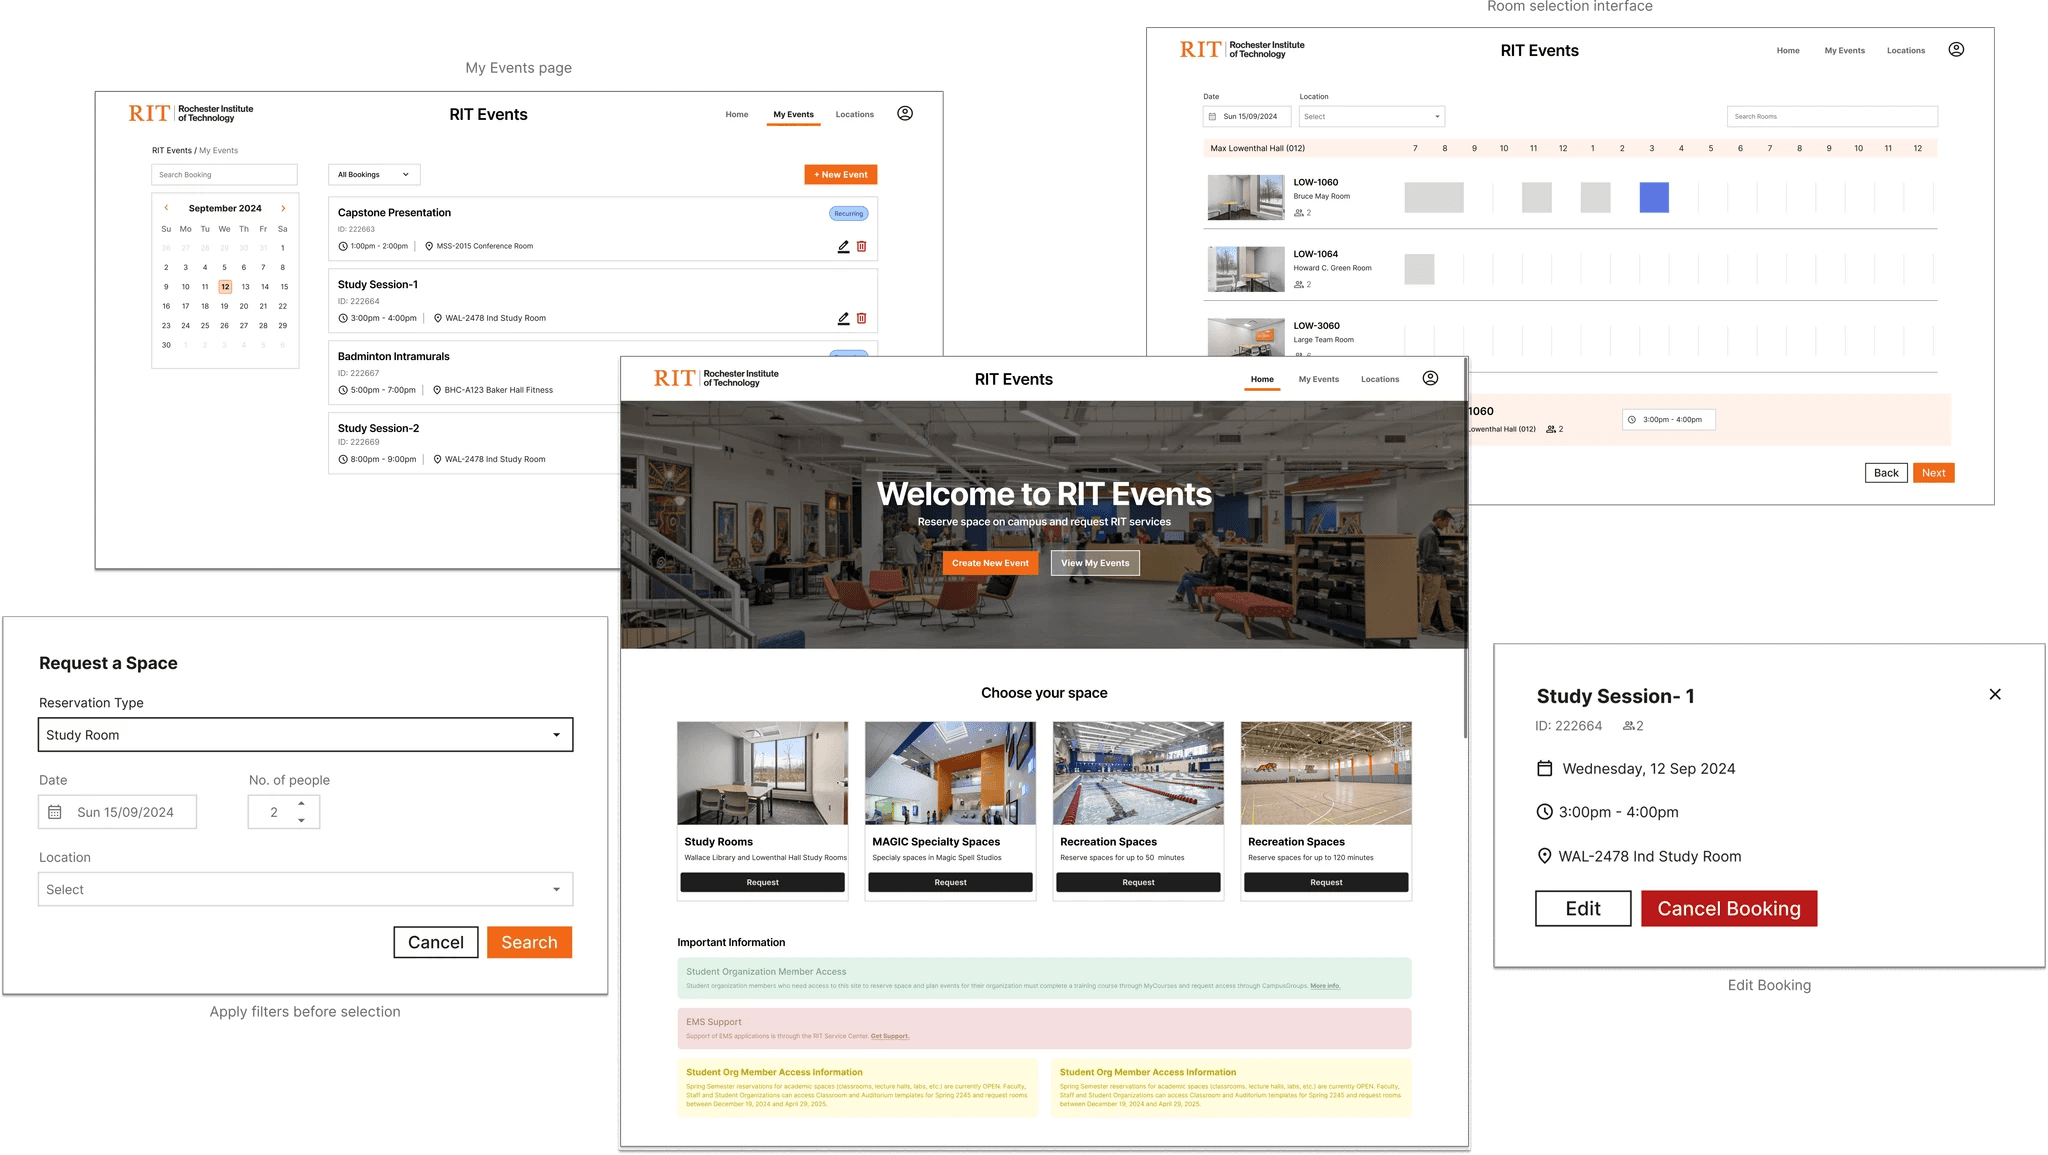The height and width of the screenshot is (1155, 2048).
Task: Click user account icon in My Events header
Action: click(904, 113)
